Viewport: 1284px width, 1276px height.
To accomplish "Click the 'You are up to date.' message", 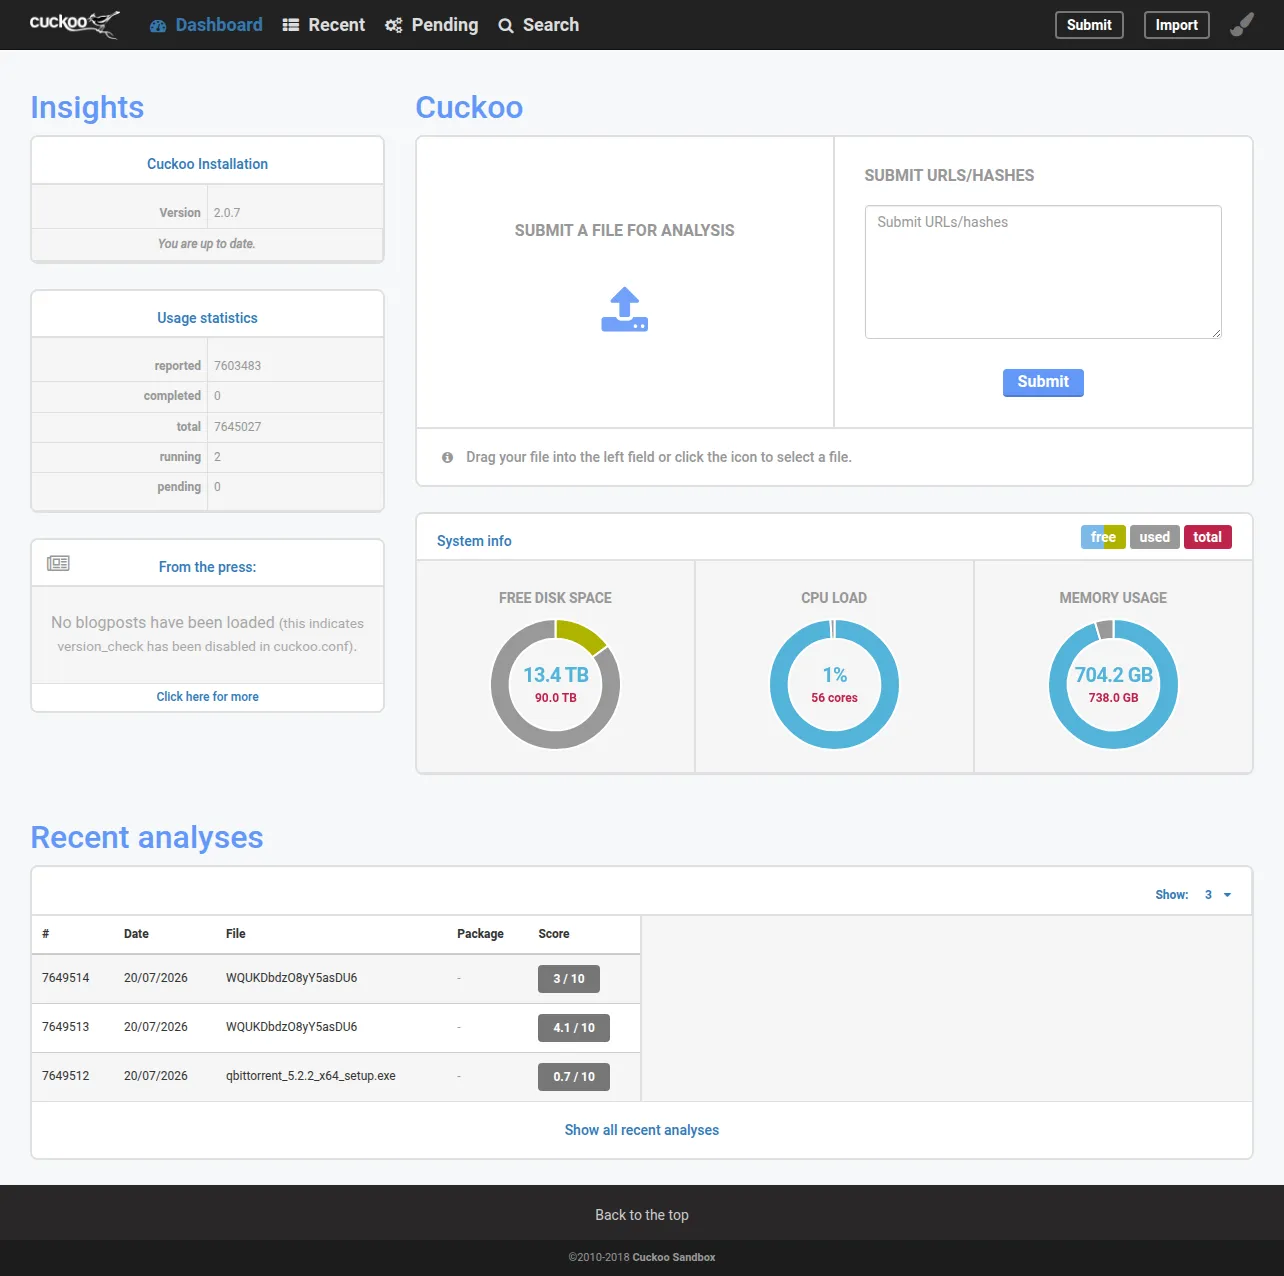I will tap(207, 244).
